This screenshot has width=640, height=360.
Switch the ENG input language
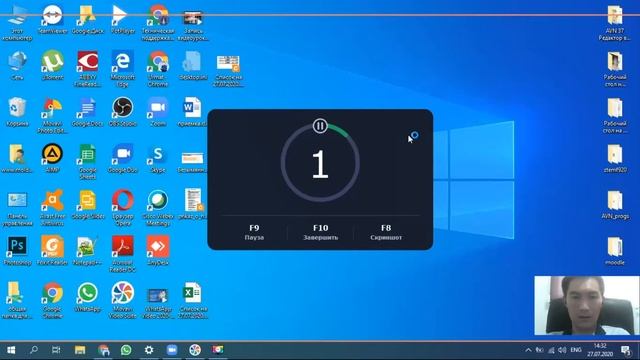tap(576, 350)
